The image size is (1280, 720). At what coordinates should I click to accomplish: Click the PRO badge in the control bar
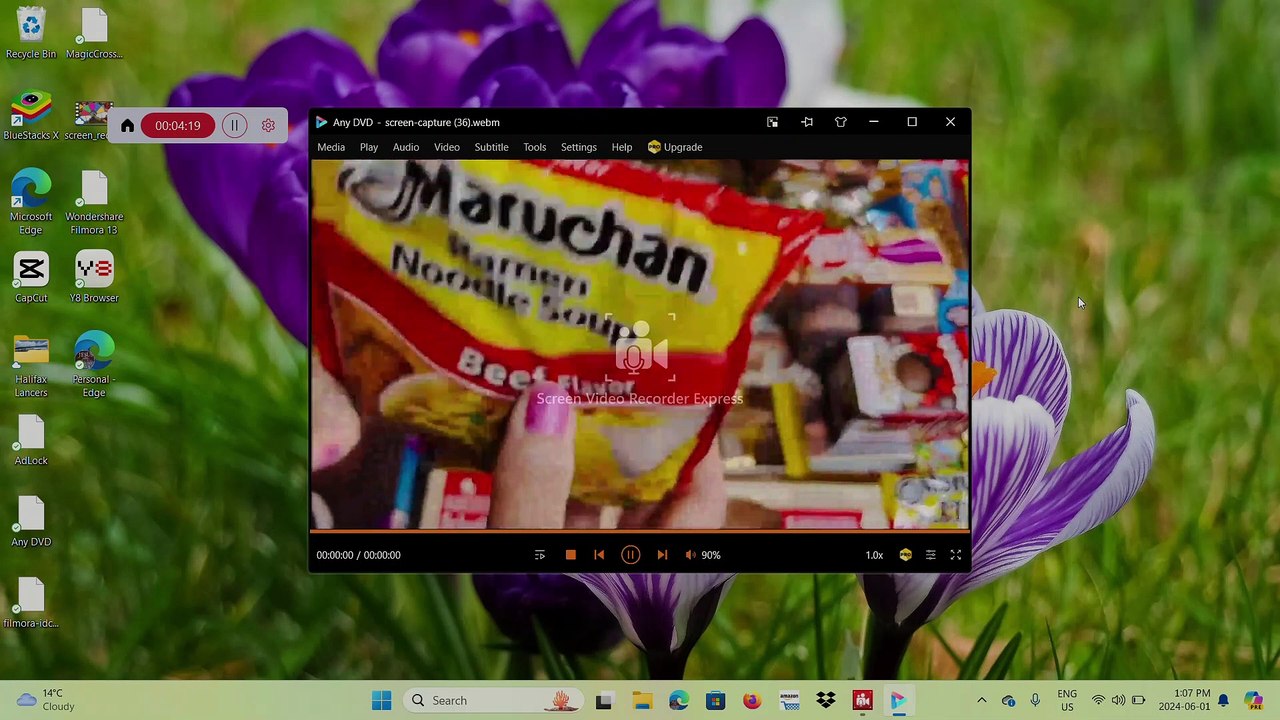[x=906, y=555]
